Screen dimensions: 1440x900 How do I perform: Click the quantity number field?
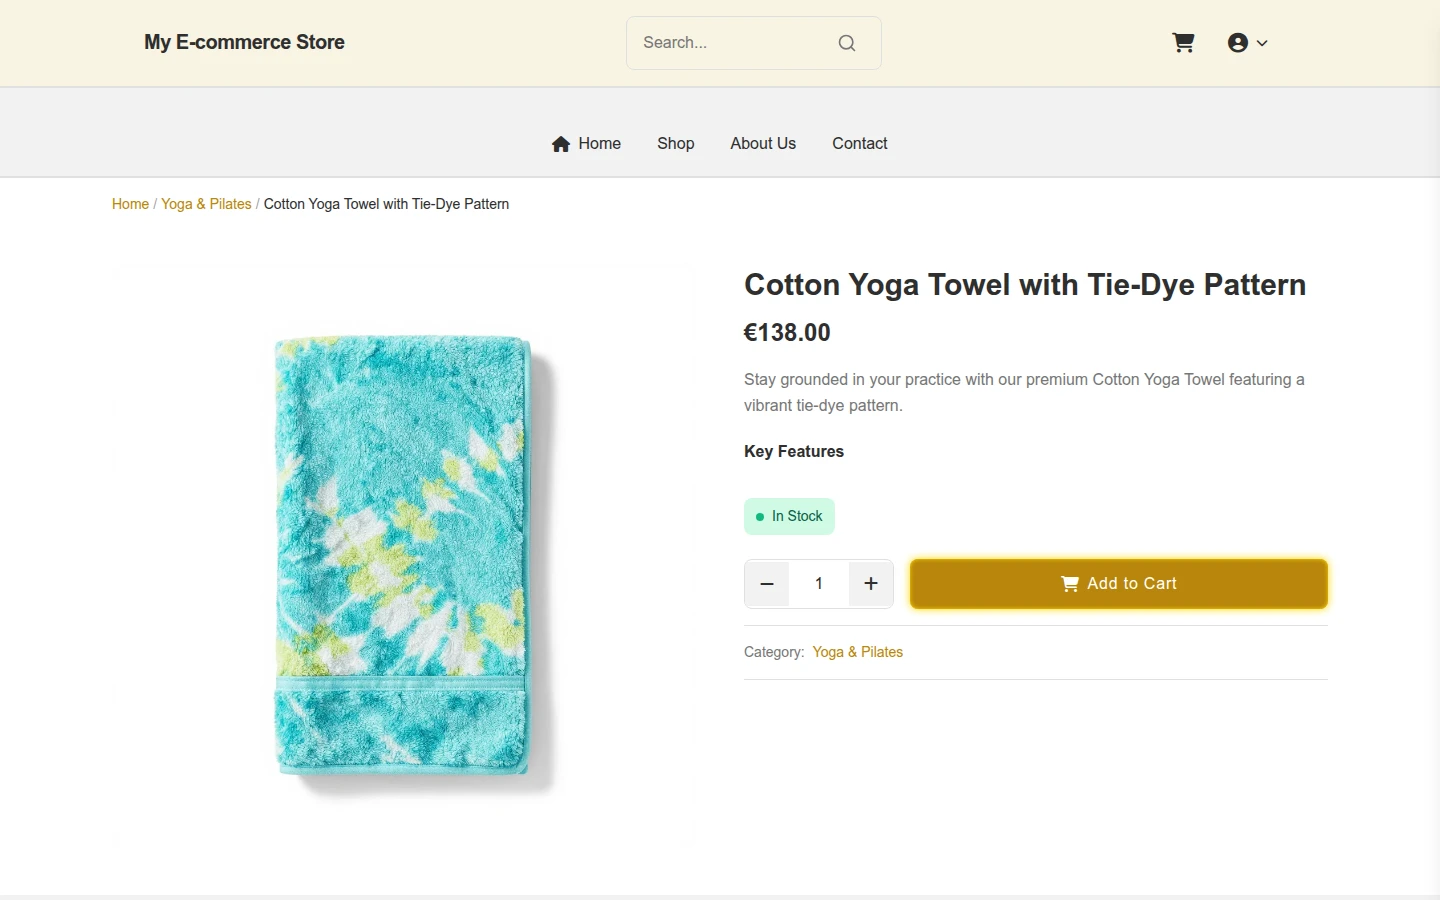point(819,584)
